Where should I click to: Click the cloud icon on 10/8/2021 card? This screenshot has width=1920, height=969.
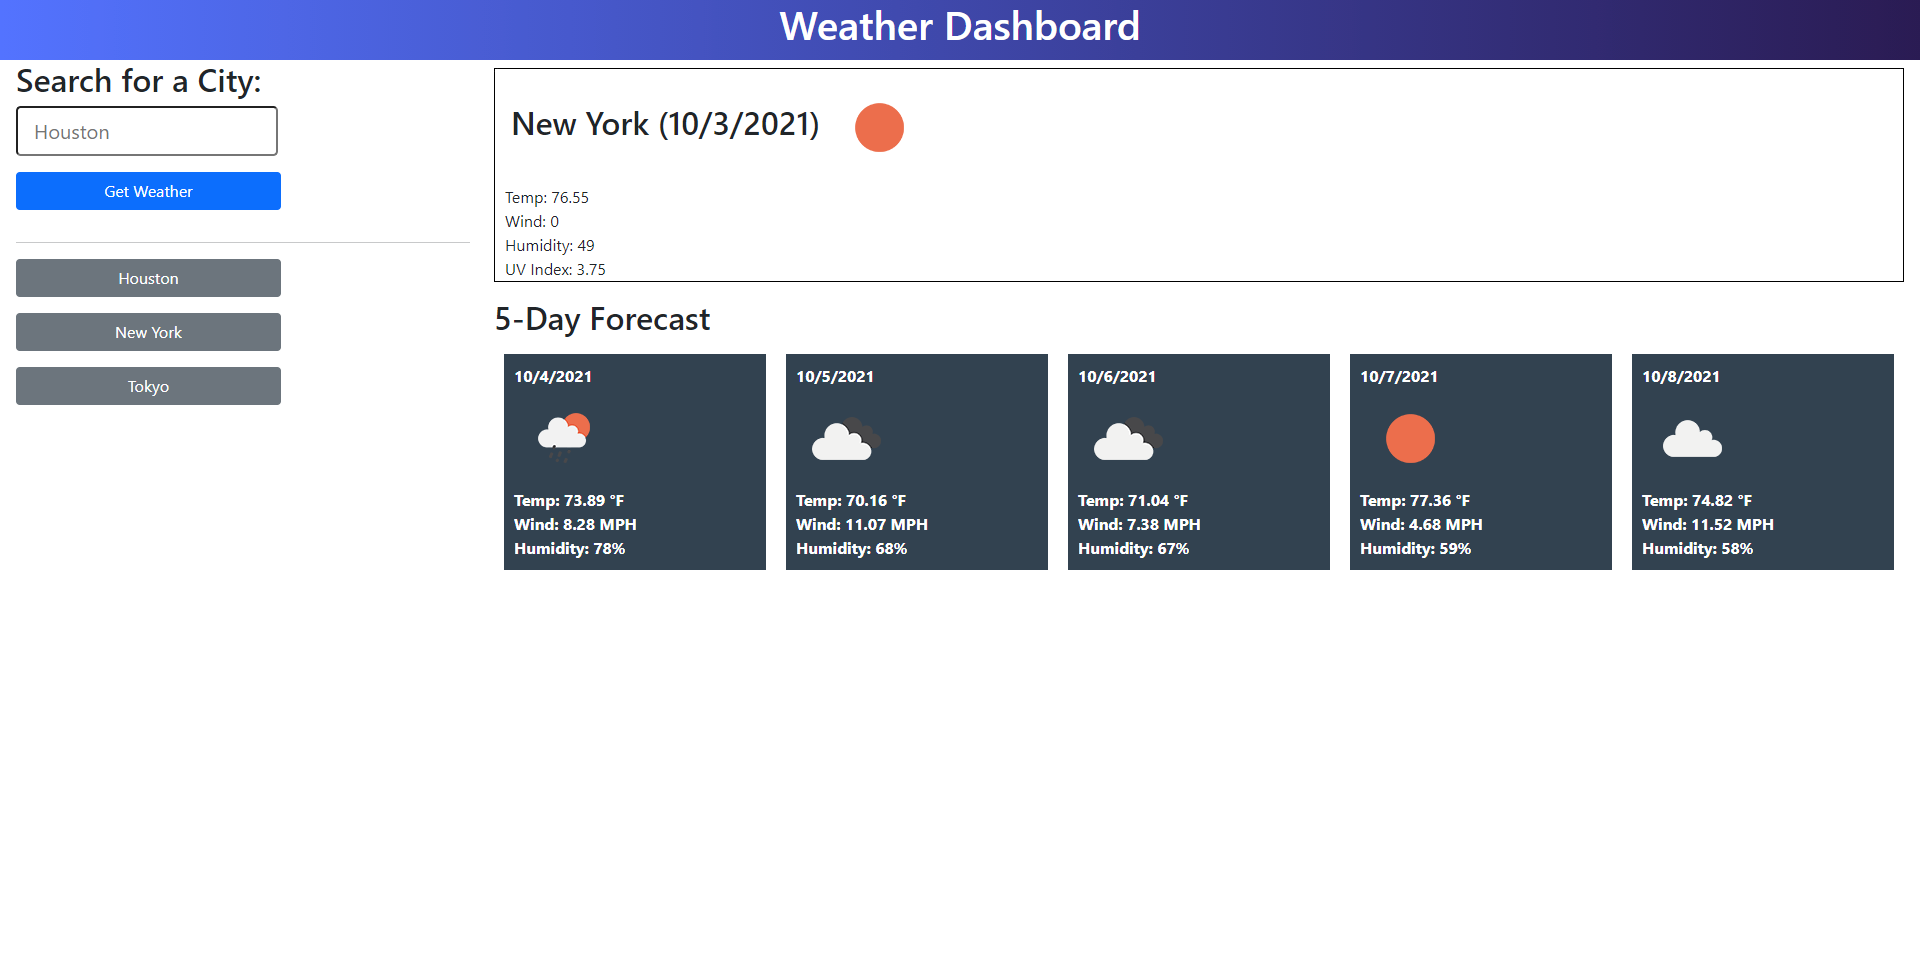(1692, 439)
